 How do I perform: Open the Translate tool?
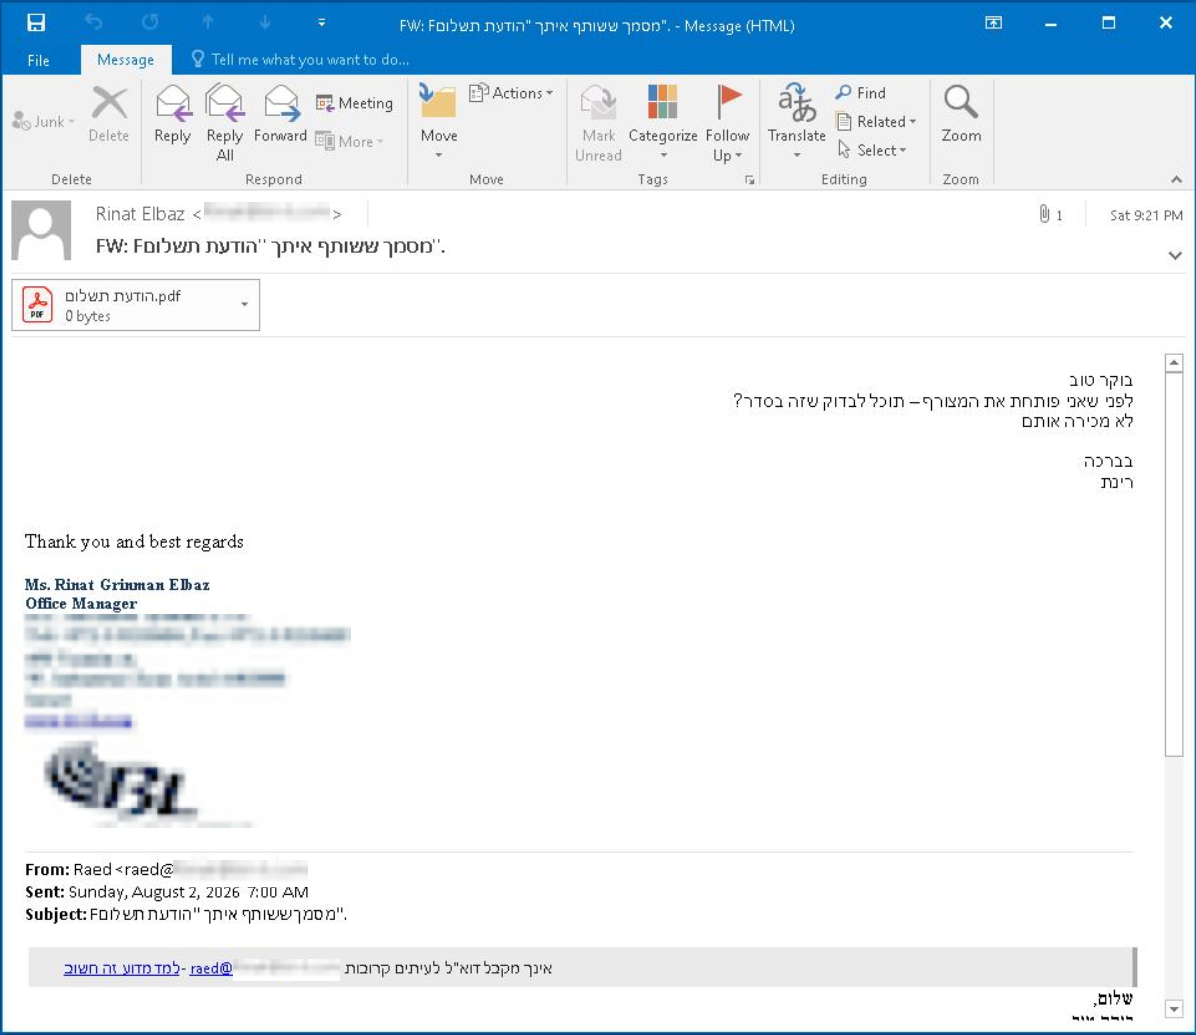coord(796,121)
